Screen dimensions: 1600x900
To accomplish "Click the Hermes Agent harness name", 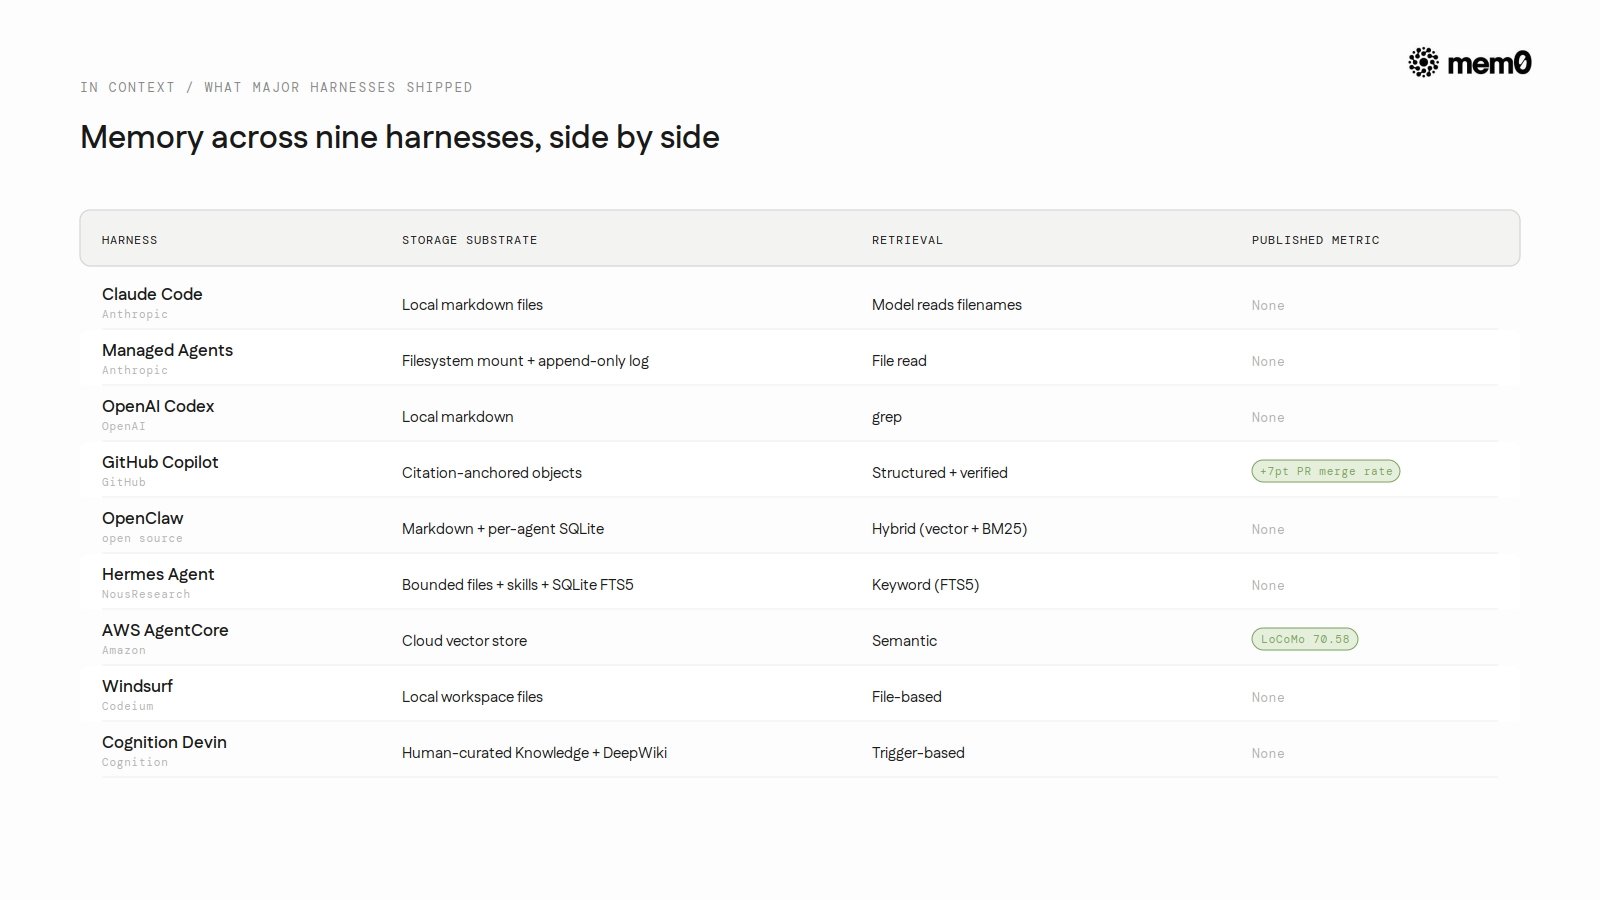I will tap(158, 574).
